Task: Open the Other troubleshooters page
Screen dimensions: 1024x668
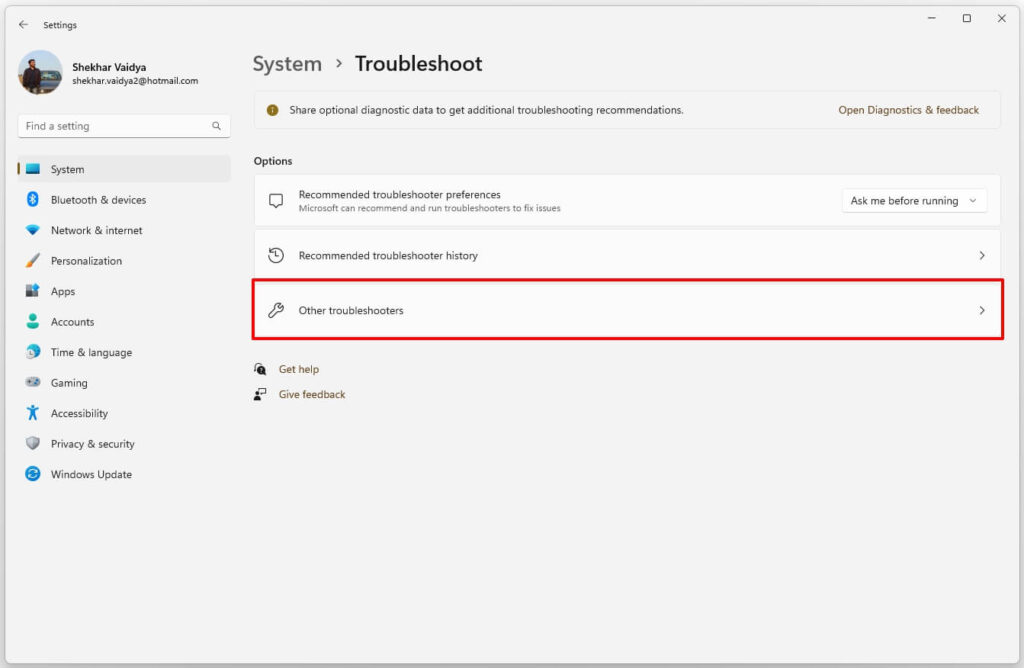Action: (x=628, y=310)
